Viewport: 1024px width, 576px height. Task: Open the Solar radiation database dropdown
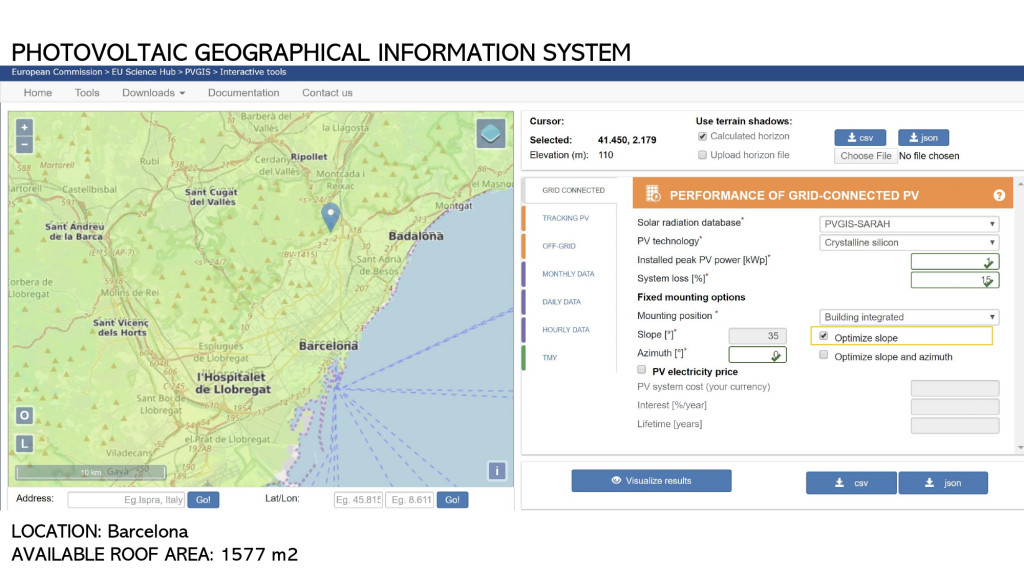908,224
